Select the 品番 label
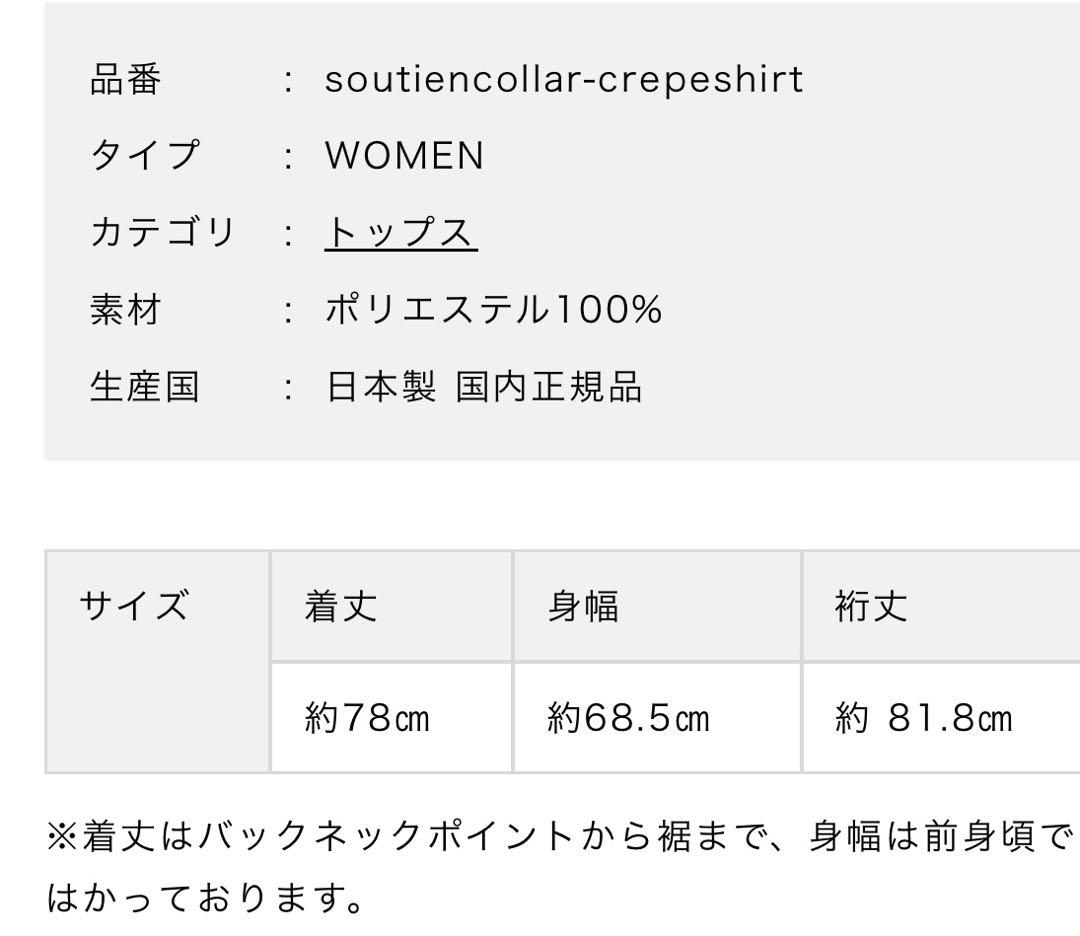The width and height of the screenshot is (1080, 936). point(125,80)
